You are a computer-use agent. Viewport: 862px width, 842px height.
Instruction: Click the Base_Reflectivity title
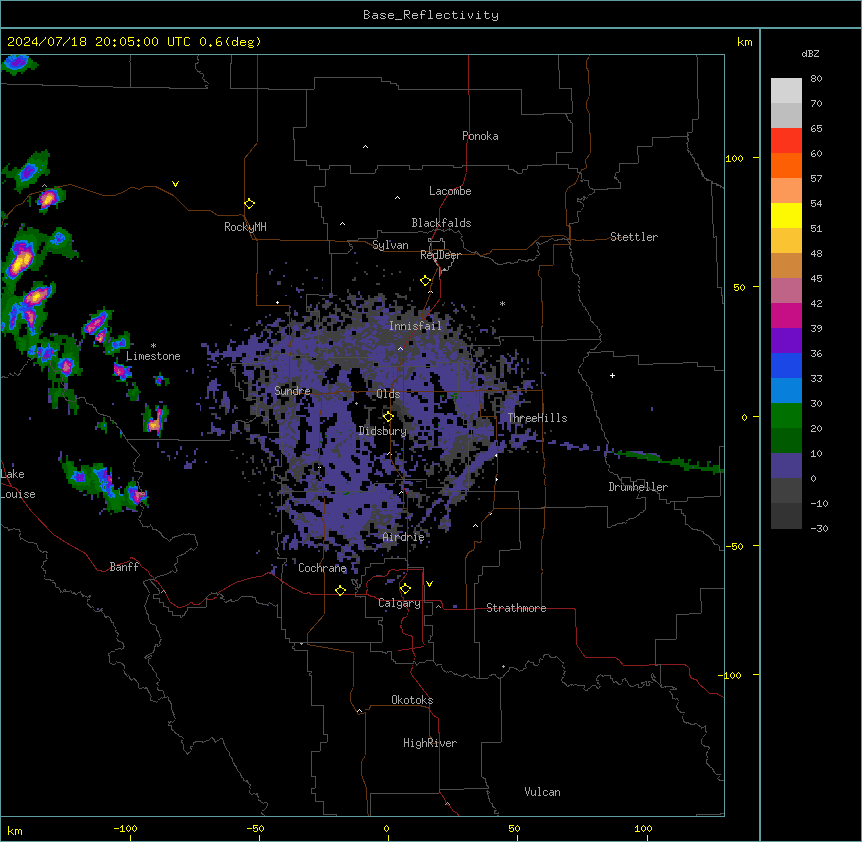pyautogui.click(x=431, y=15)
